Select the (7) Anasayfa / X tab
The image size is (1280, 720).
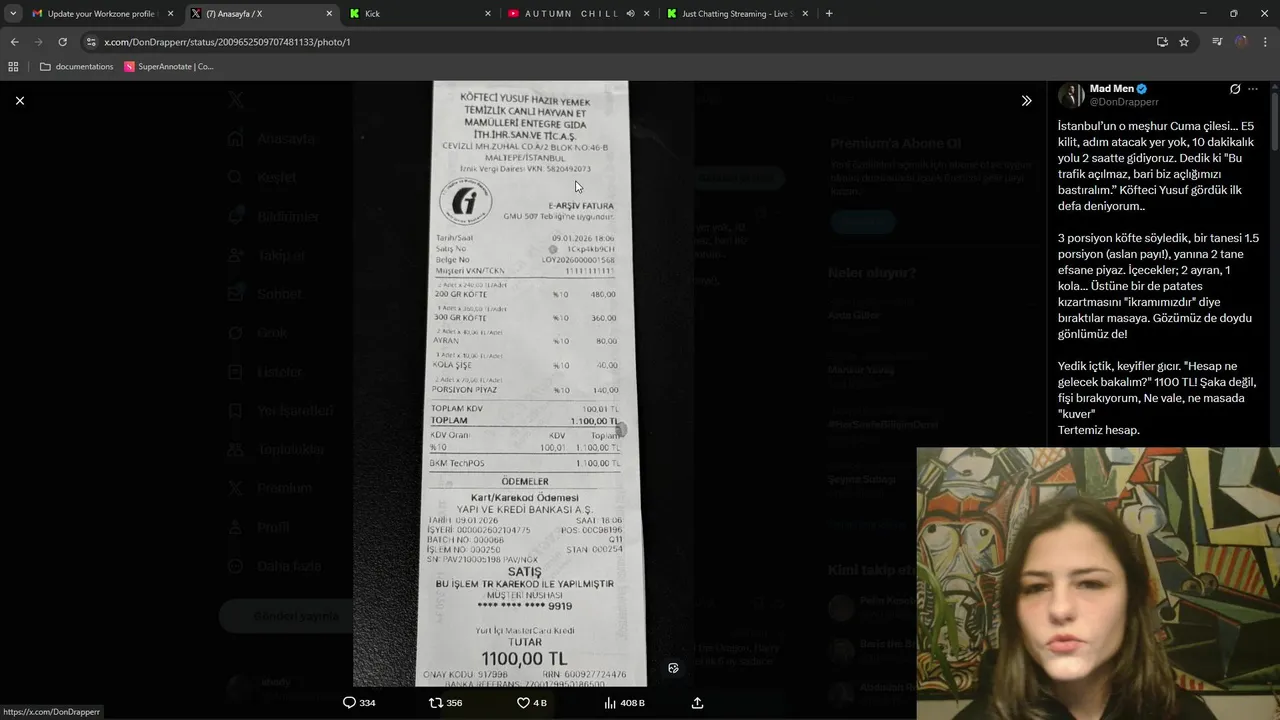point(263,14)
